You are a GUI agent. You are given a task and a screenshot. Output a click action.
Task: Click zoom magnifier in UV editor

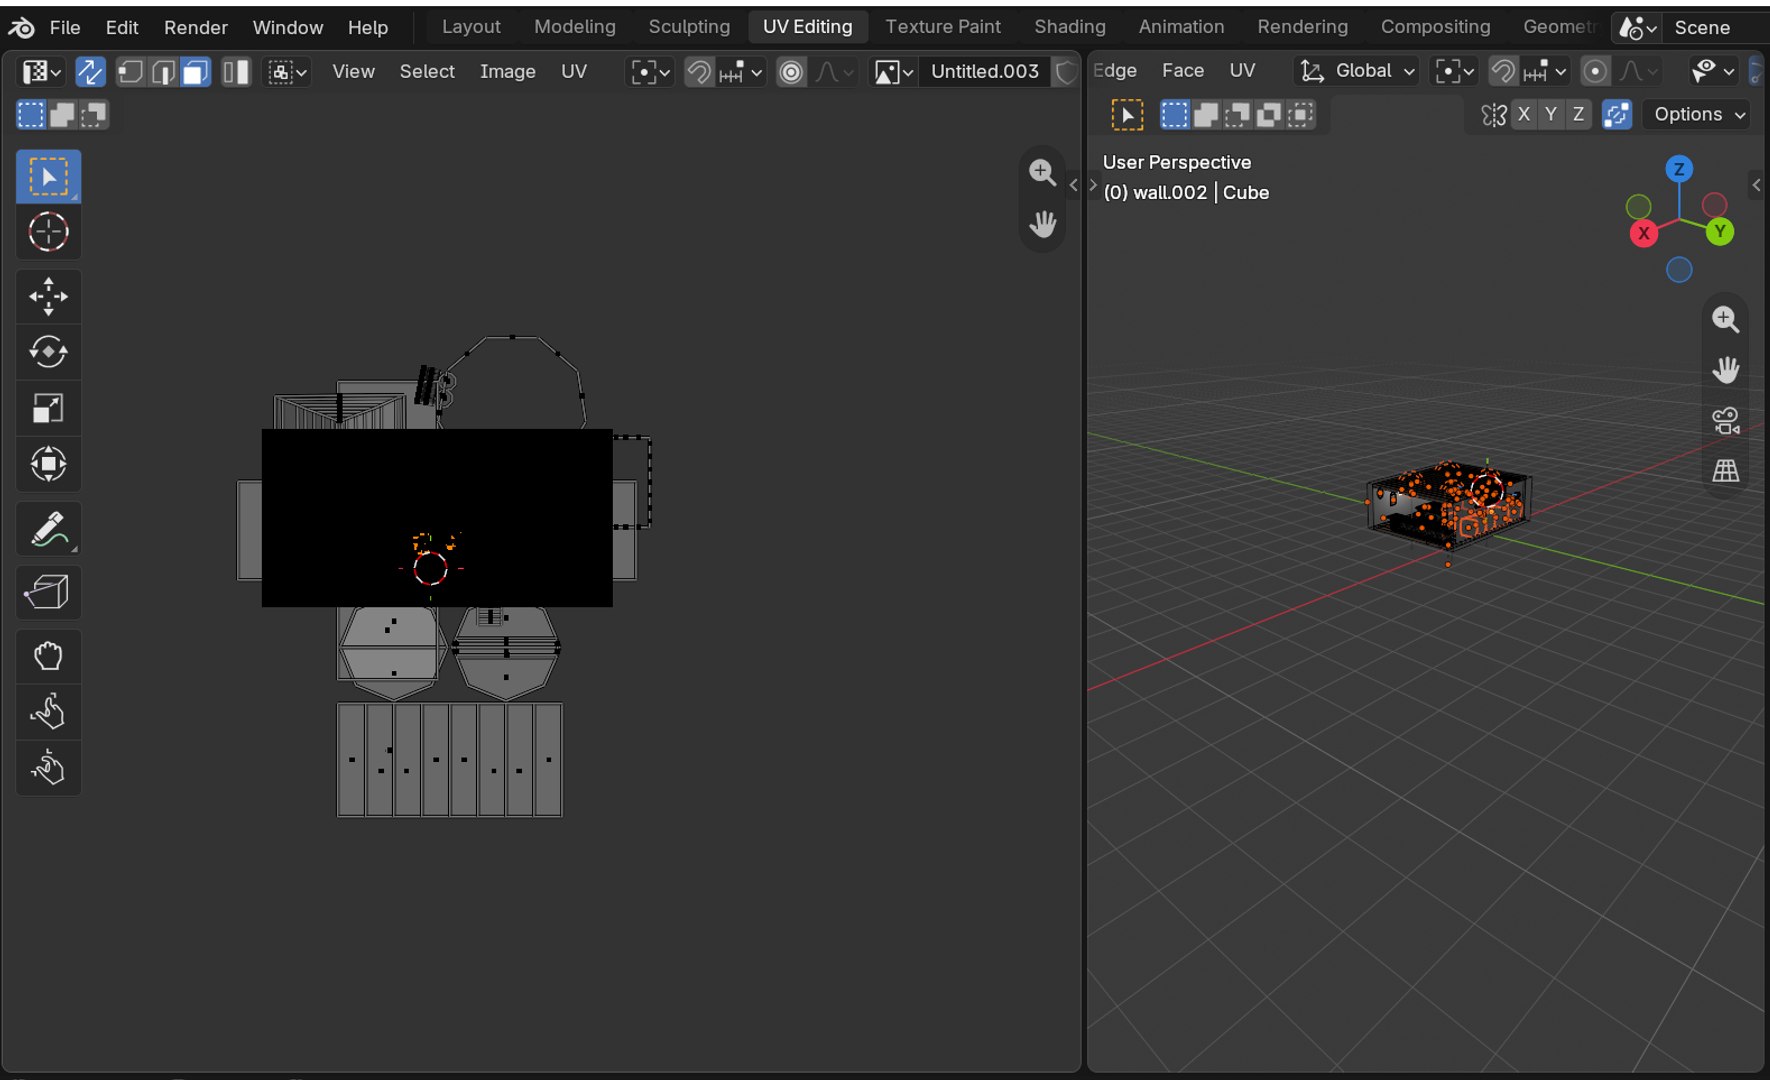point(1042,172)
